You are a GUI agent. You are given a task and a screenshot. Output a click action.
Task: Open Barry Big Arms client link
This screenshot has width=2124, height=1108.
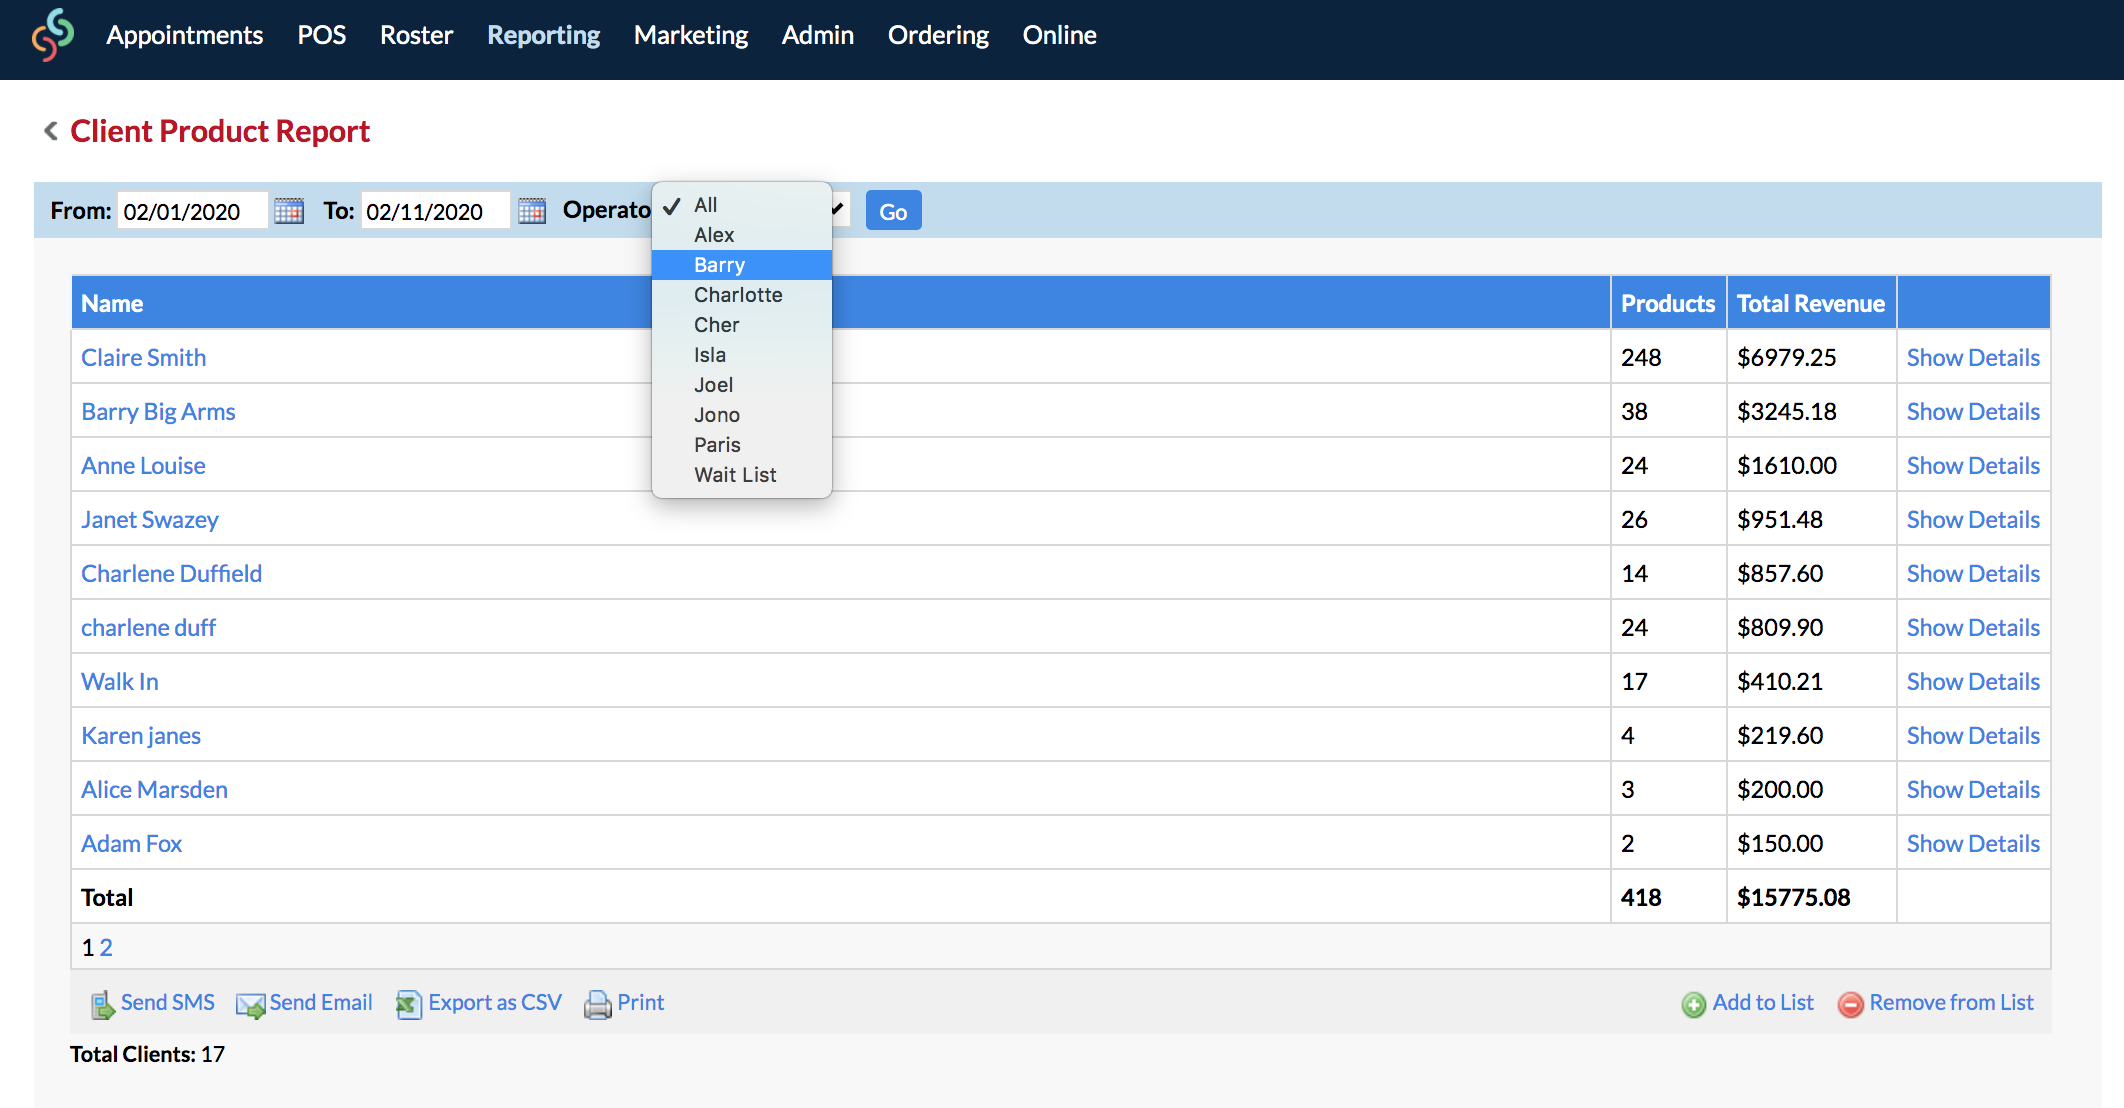[x=158, y=412]
